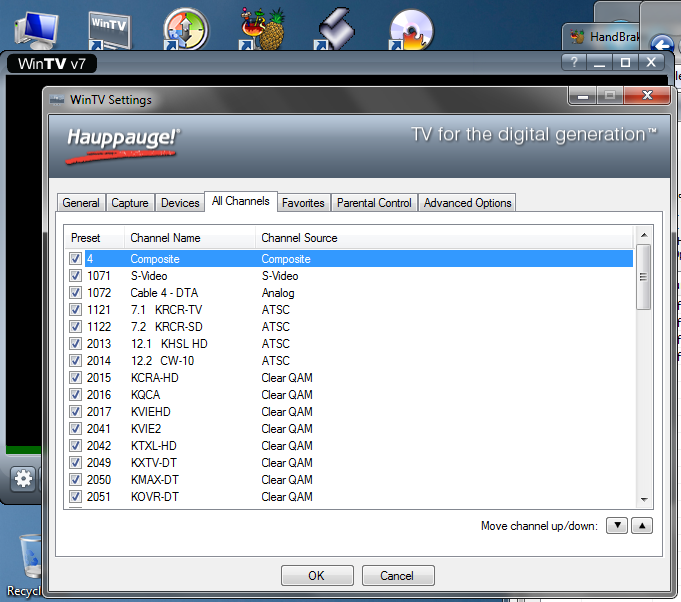Sort by the Channel Source column header
This screenshot has width=681, height=602.
445,238
